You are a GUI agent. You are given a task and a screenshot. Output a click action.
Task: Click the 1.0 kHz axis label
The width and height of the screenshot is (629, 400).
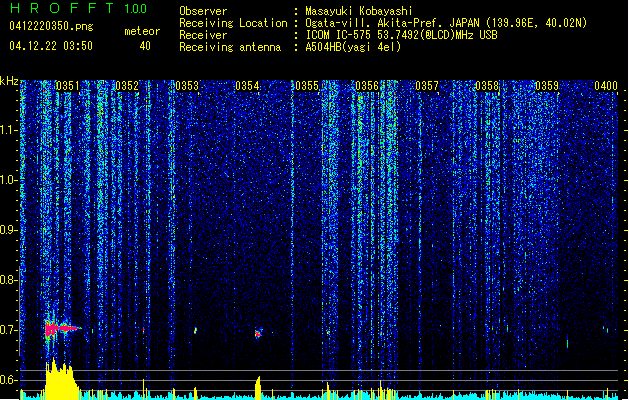point(8,180)
